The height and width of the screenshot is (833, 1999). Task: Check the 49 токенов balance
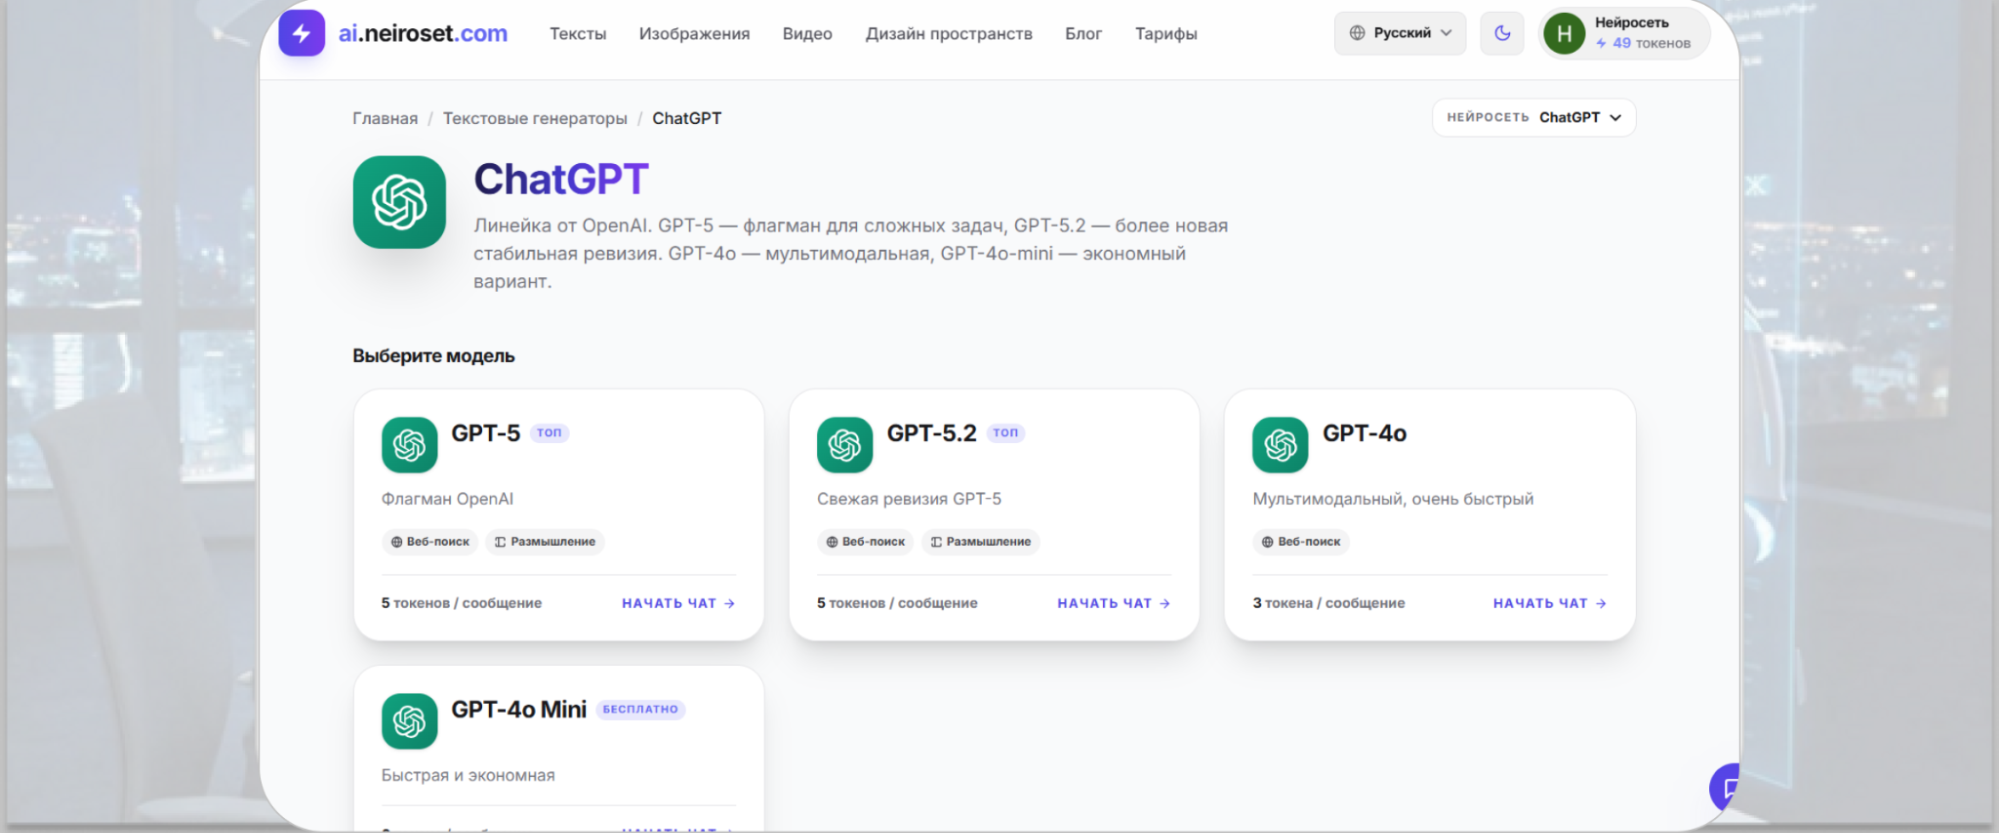(x=1643, y=43)
